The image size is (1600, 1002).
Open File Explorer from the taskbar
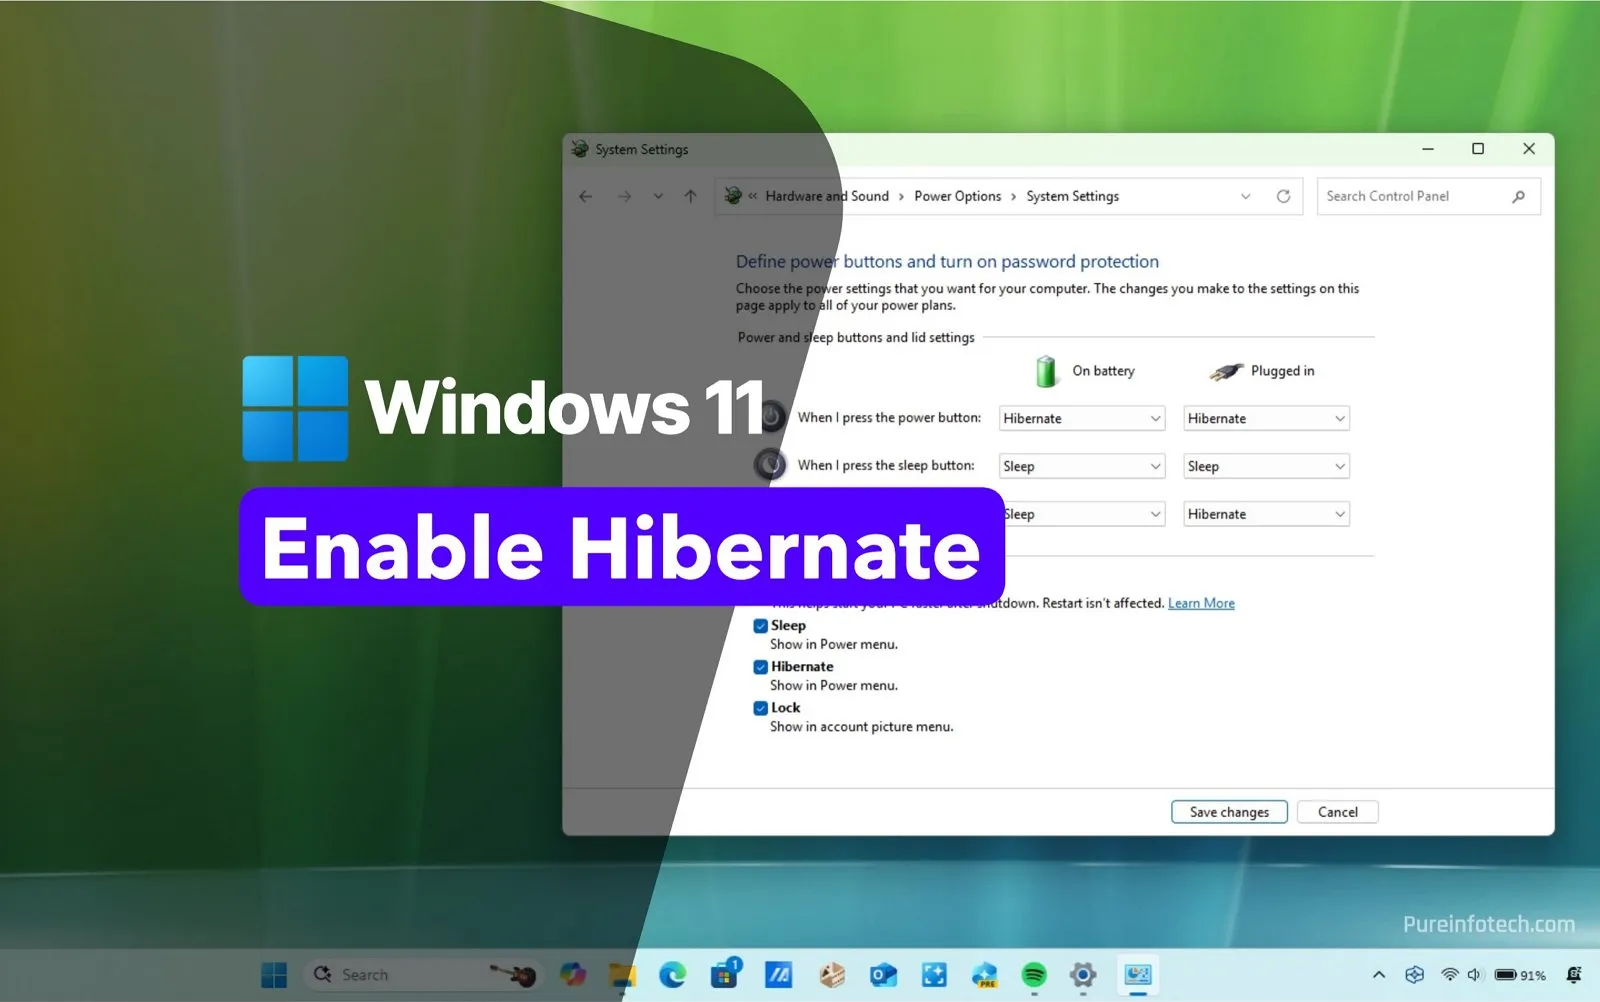tap(622, 974)
